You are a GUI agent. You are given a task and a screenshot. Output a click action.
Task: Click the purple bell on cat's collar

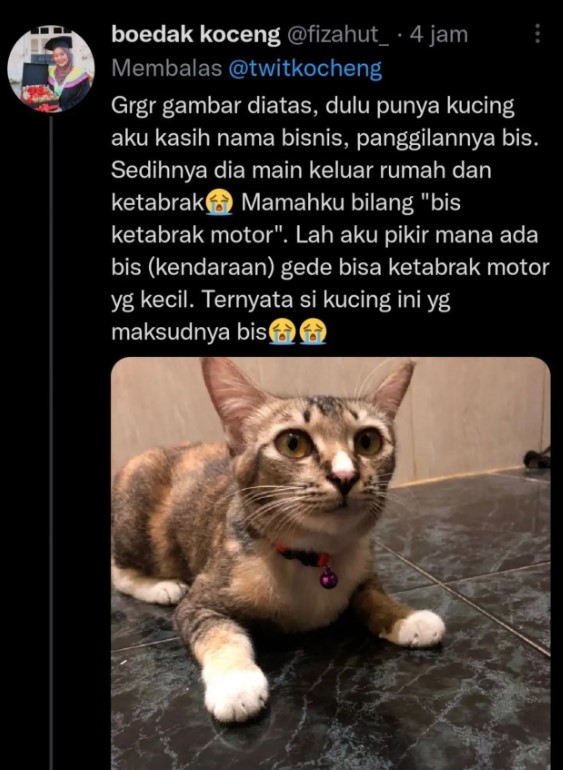(329, 578)
